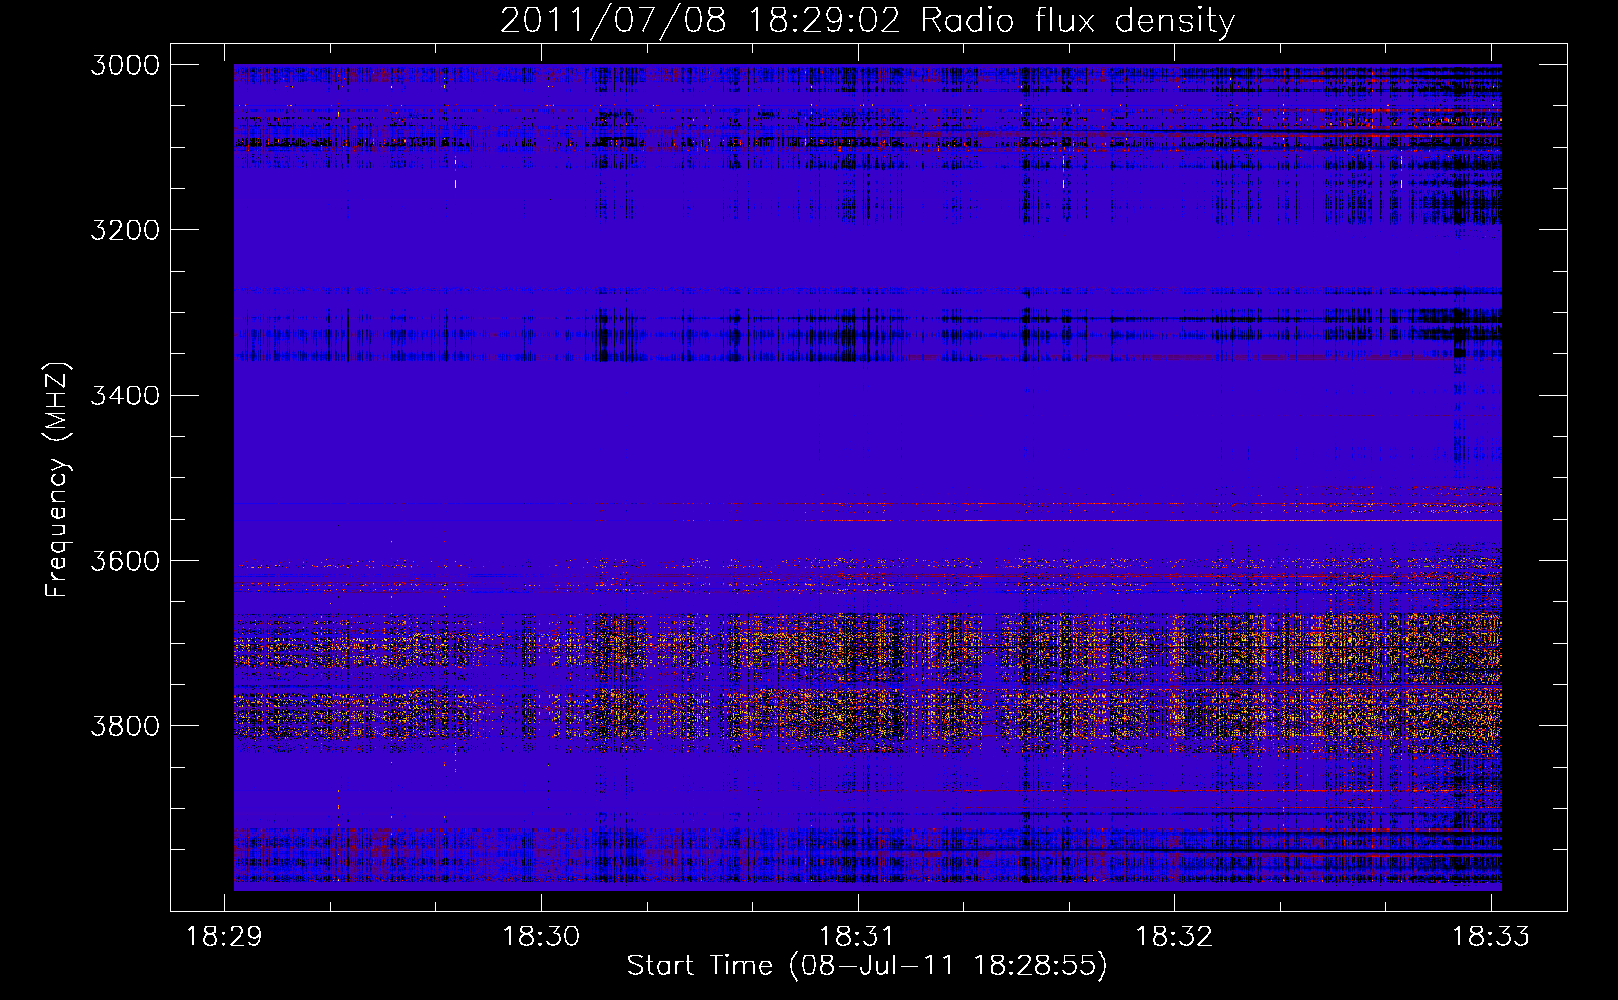This screenshot has height=1000, width=1618.
Task: Click the 3000 frequency tick label
Action: pos(124,65)
